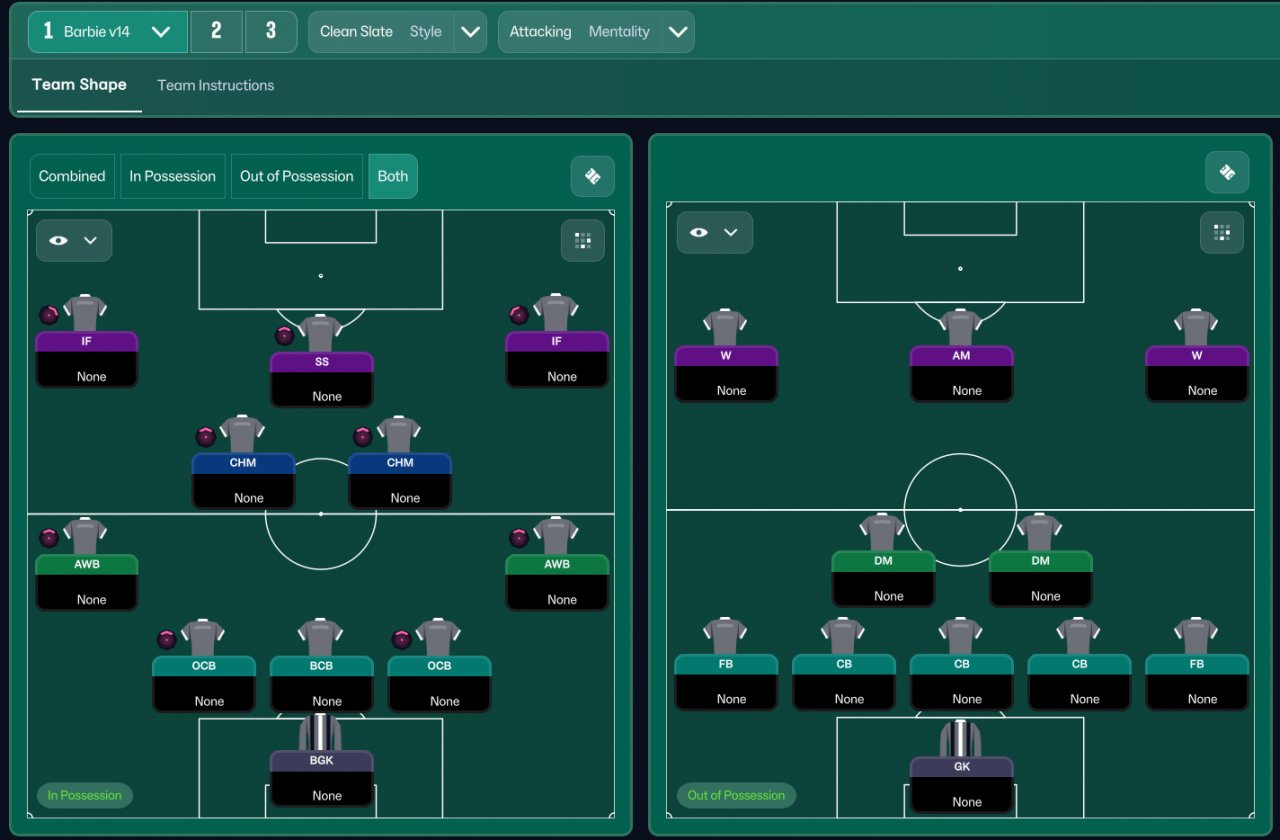Click the shirt above the right-flank FB
The image size is (1280, 840).
1196,636
